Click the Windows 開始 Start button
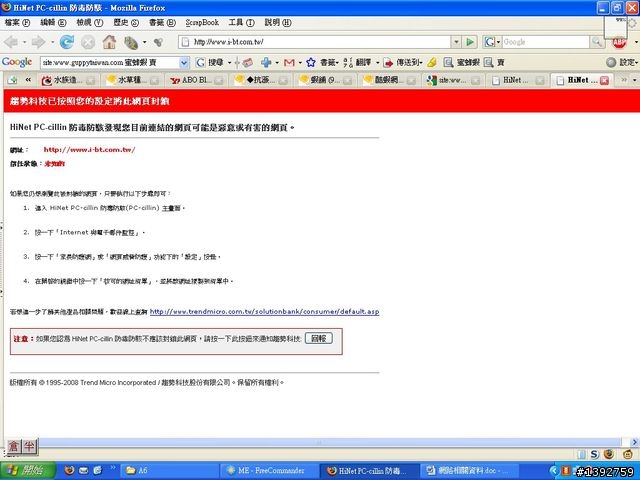 click(28, 470)
